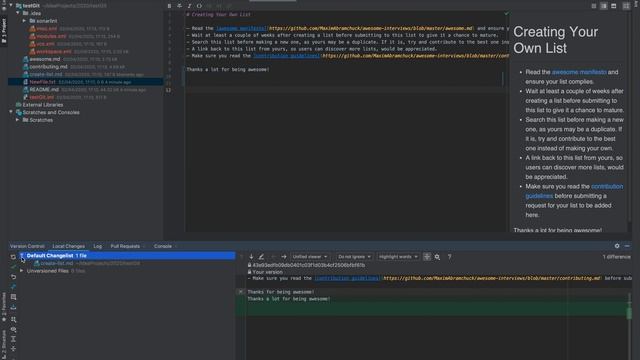The width and height of the screenshot is (640, 360).
Task: Hide the version control panel with minus icon
Action: click(627, 246)
